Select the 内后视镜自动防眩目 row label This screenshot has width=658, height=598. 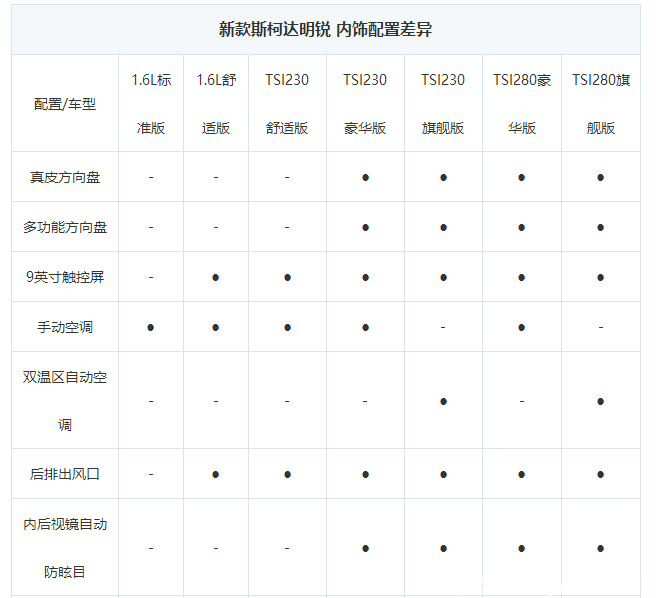point(65,548)
